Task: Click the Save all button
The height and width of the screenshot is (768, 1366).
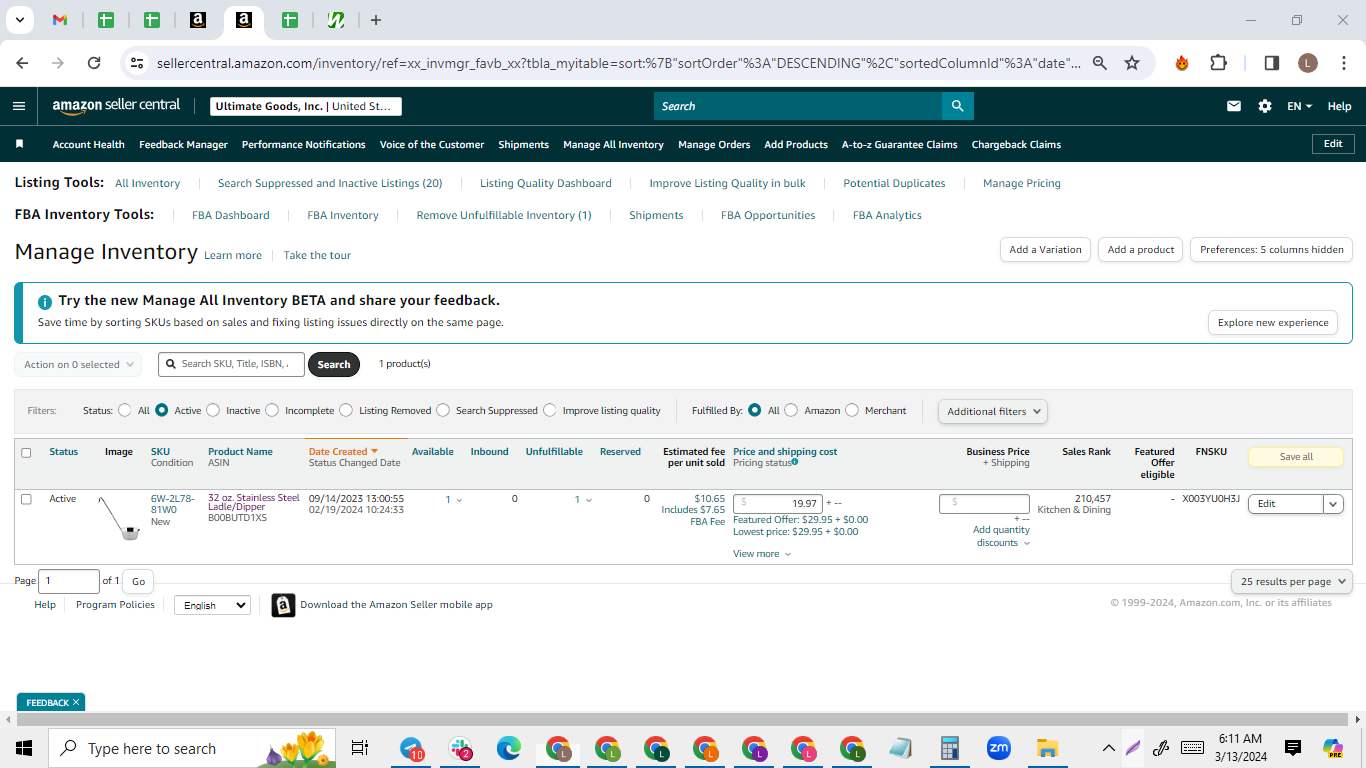Action: [1296, 457]
